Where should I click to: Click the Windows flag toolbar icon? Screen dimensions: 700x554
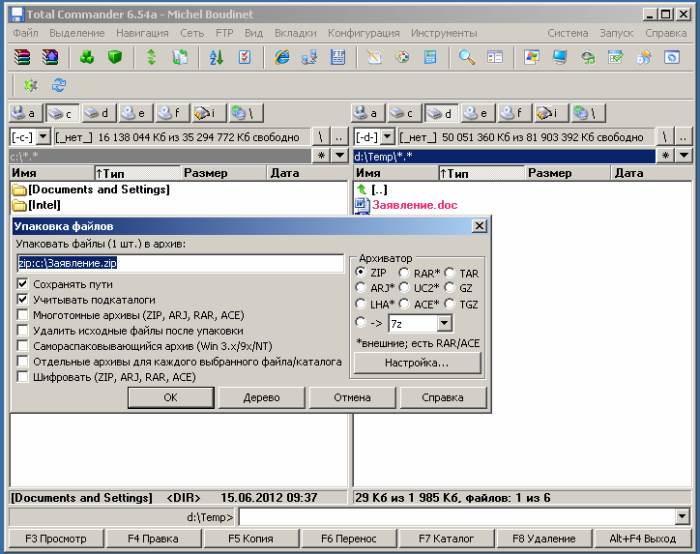(x=532, y=57)
